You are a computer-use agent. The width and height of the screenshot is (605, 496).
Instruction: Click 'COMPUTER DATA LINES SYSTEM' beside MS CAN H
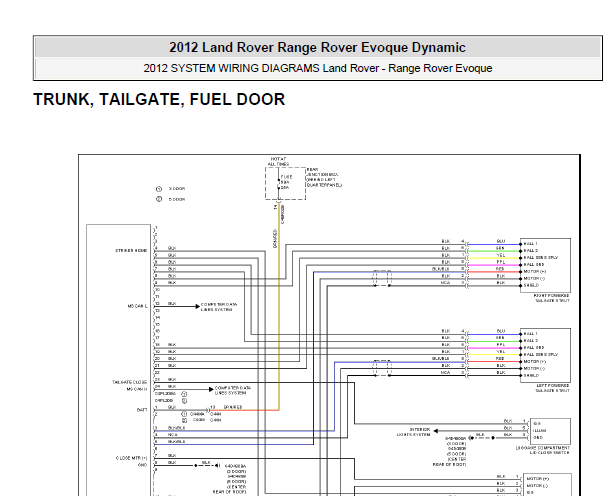point(233,390)
